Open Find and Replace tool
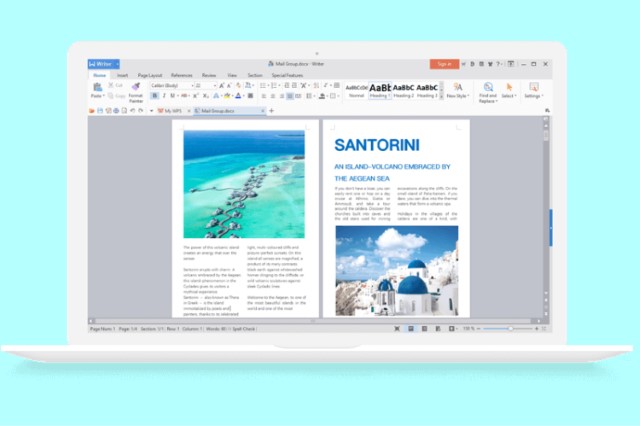 click(x=488, y=91)
